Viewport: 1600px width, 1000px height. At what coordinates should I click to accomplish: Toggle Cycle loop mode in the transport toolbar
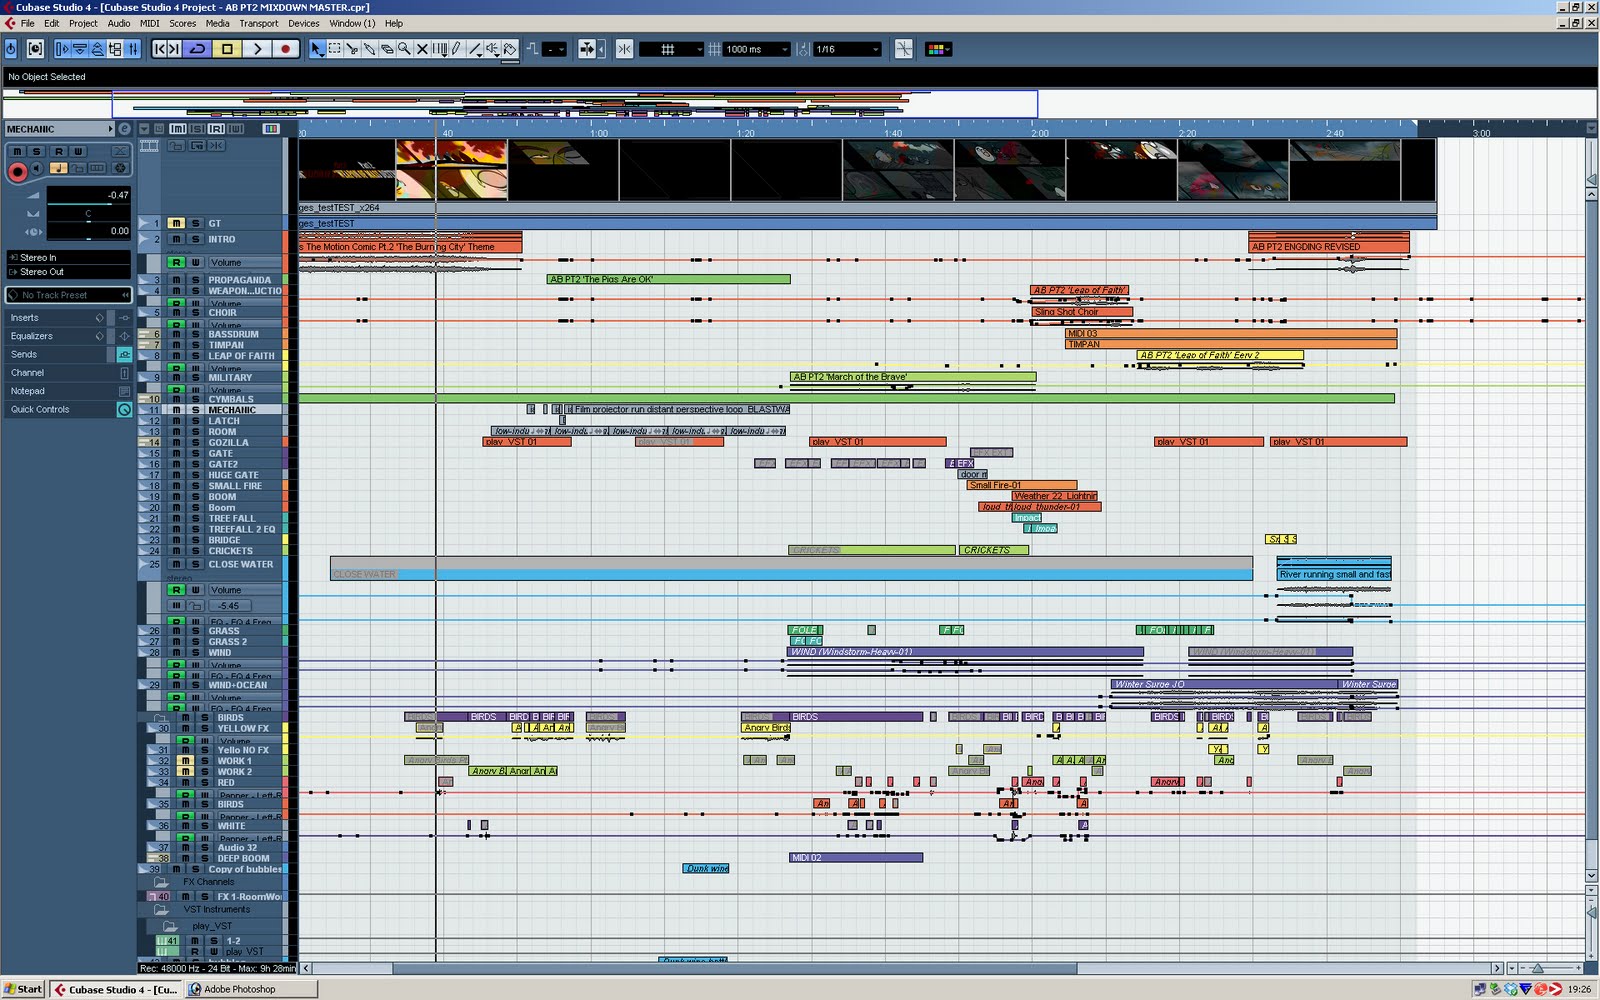[x=197, y=49]
